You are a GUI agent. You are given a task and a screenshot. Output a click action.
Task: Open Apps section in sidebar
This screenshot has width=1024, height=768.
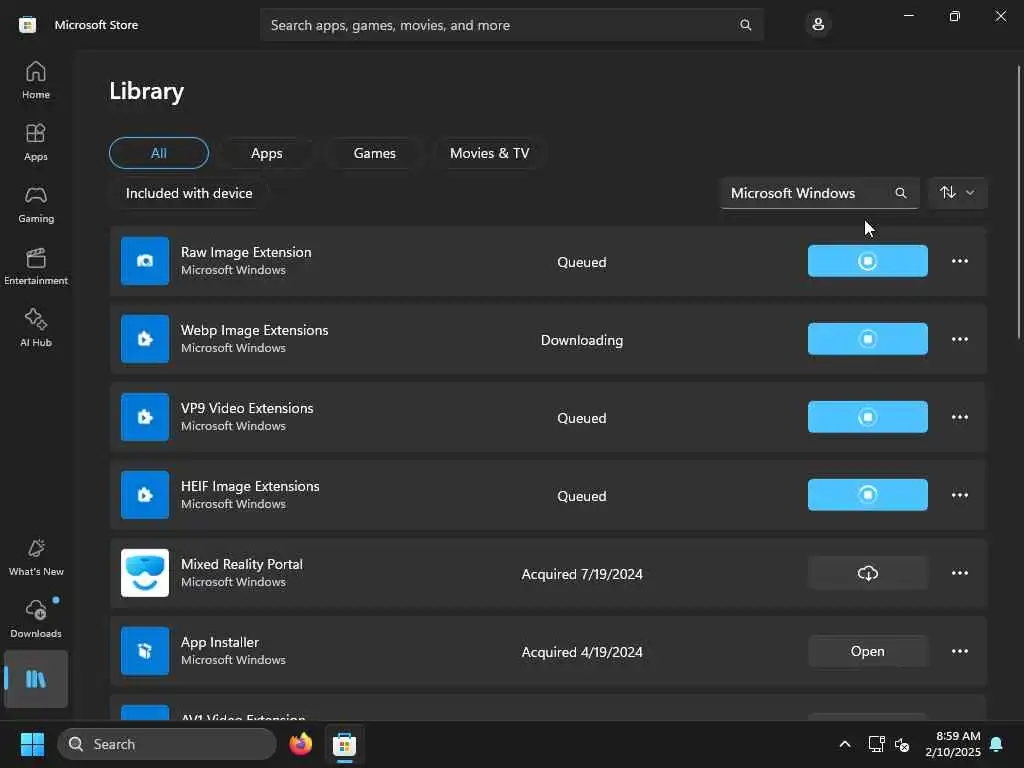pos(36,142)
